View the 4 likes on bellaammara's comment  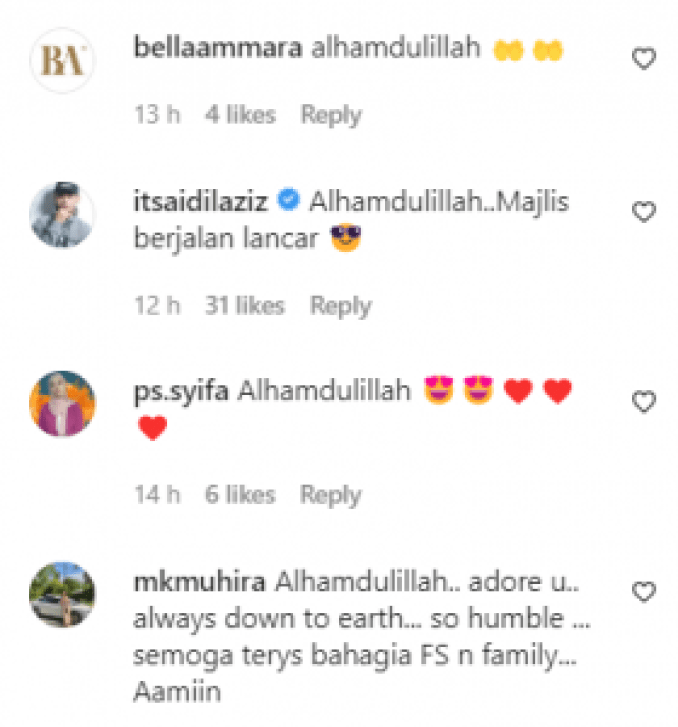point(241,115)
